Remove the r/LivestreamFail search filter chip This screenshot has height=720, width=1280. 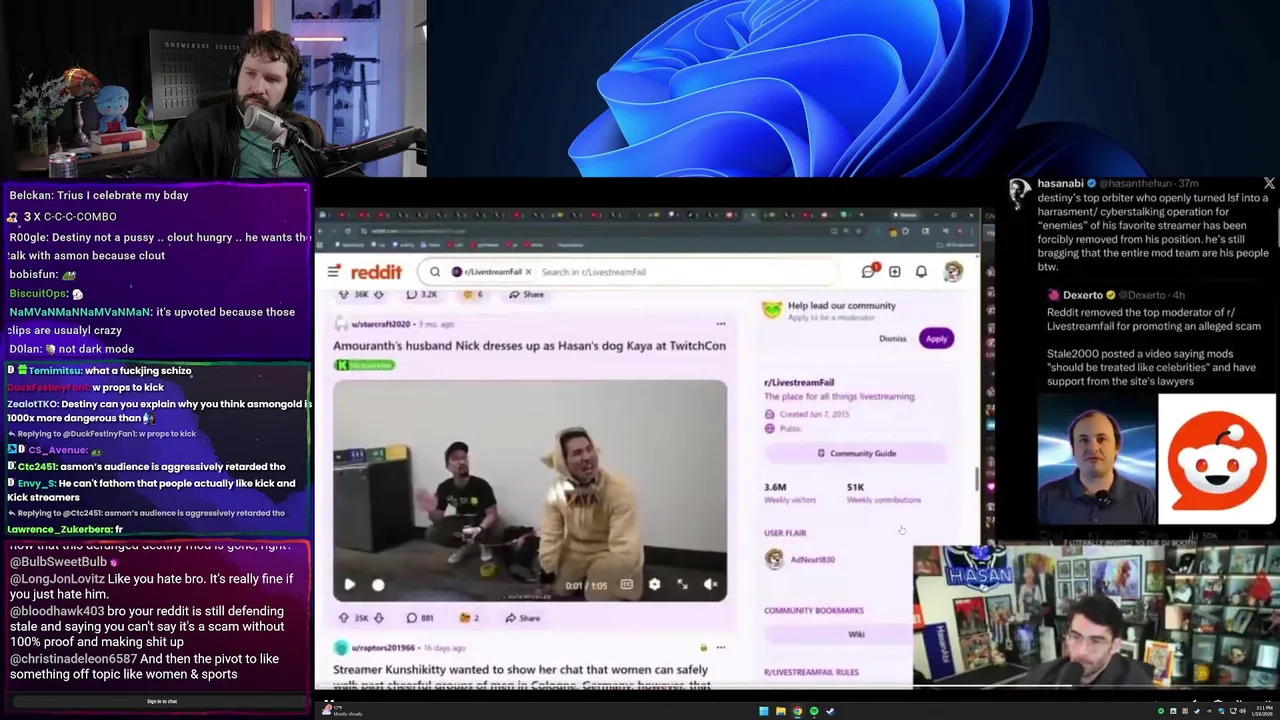pyautogui.click(x=528, y=272)
